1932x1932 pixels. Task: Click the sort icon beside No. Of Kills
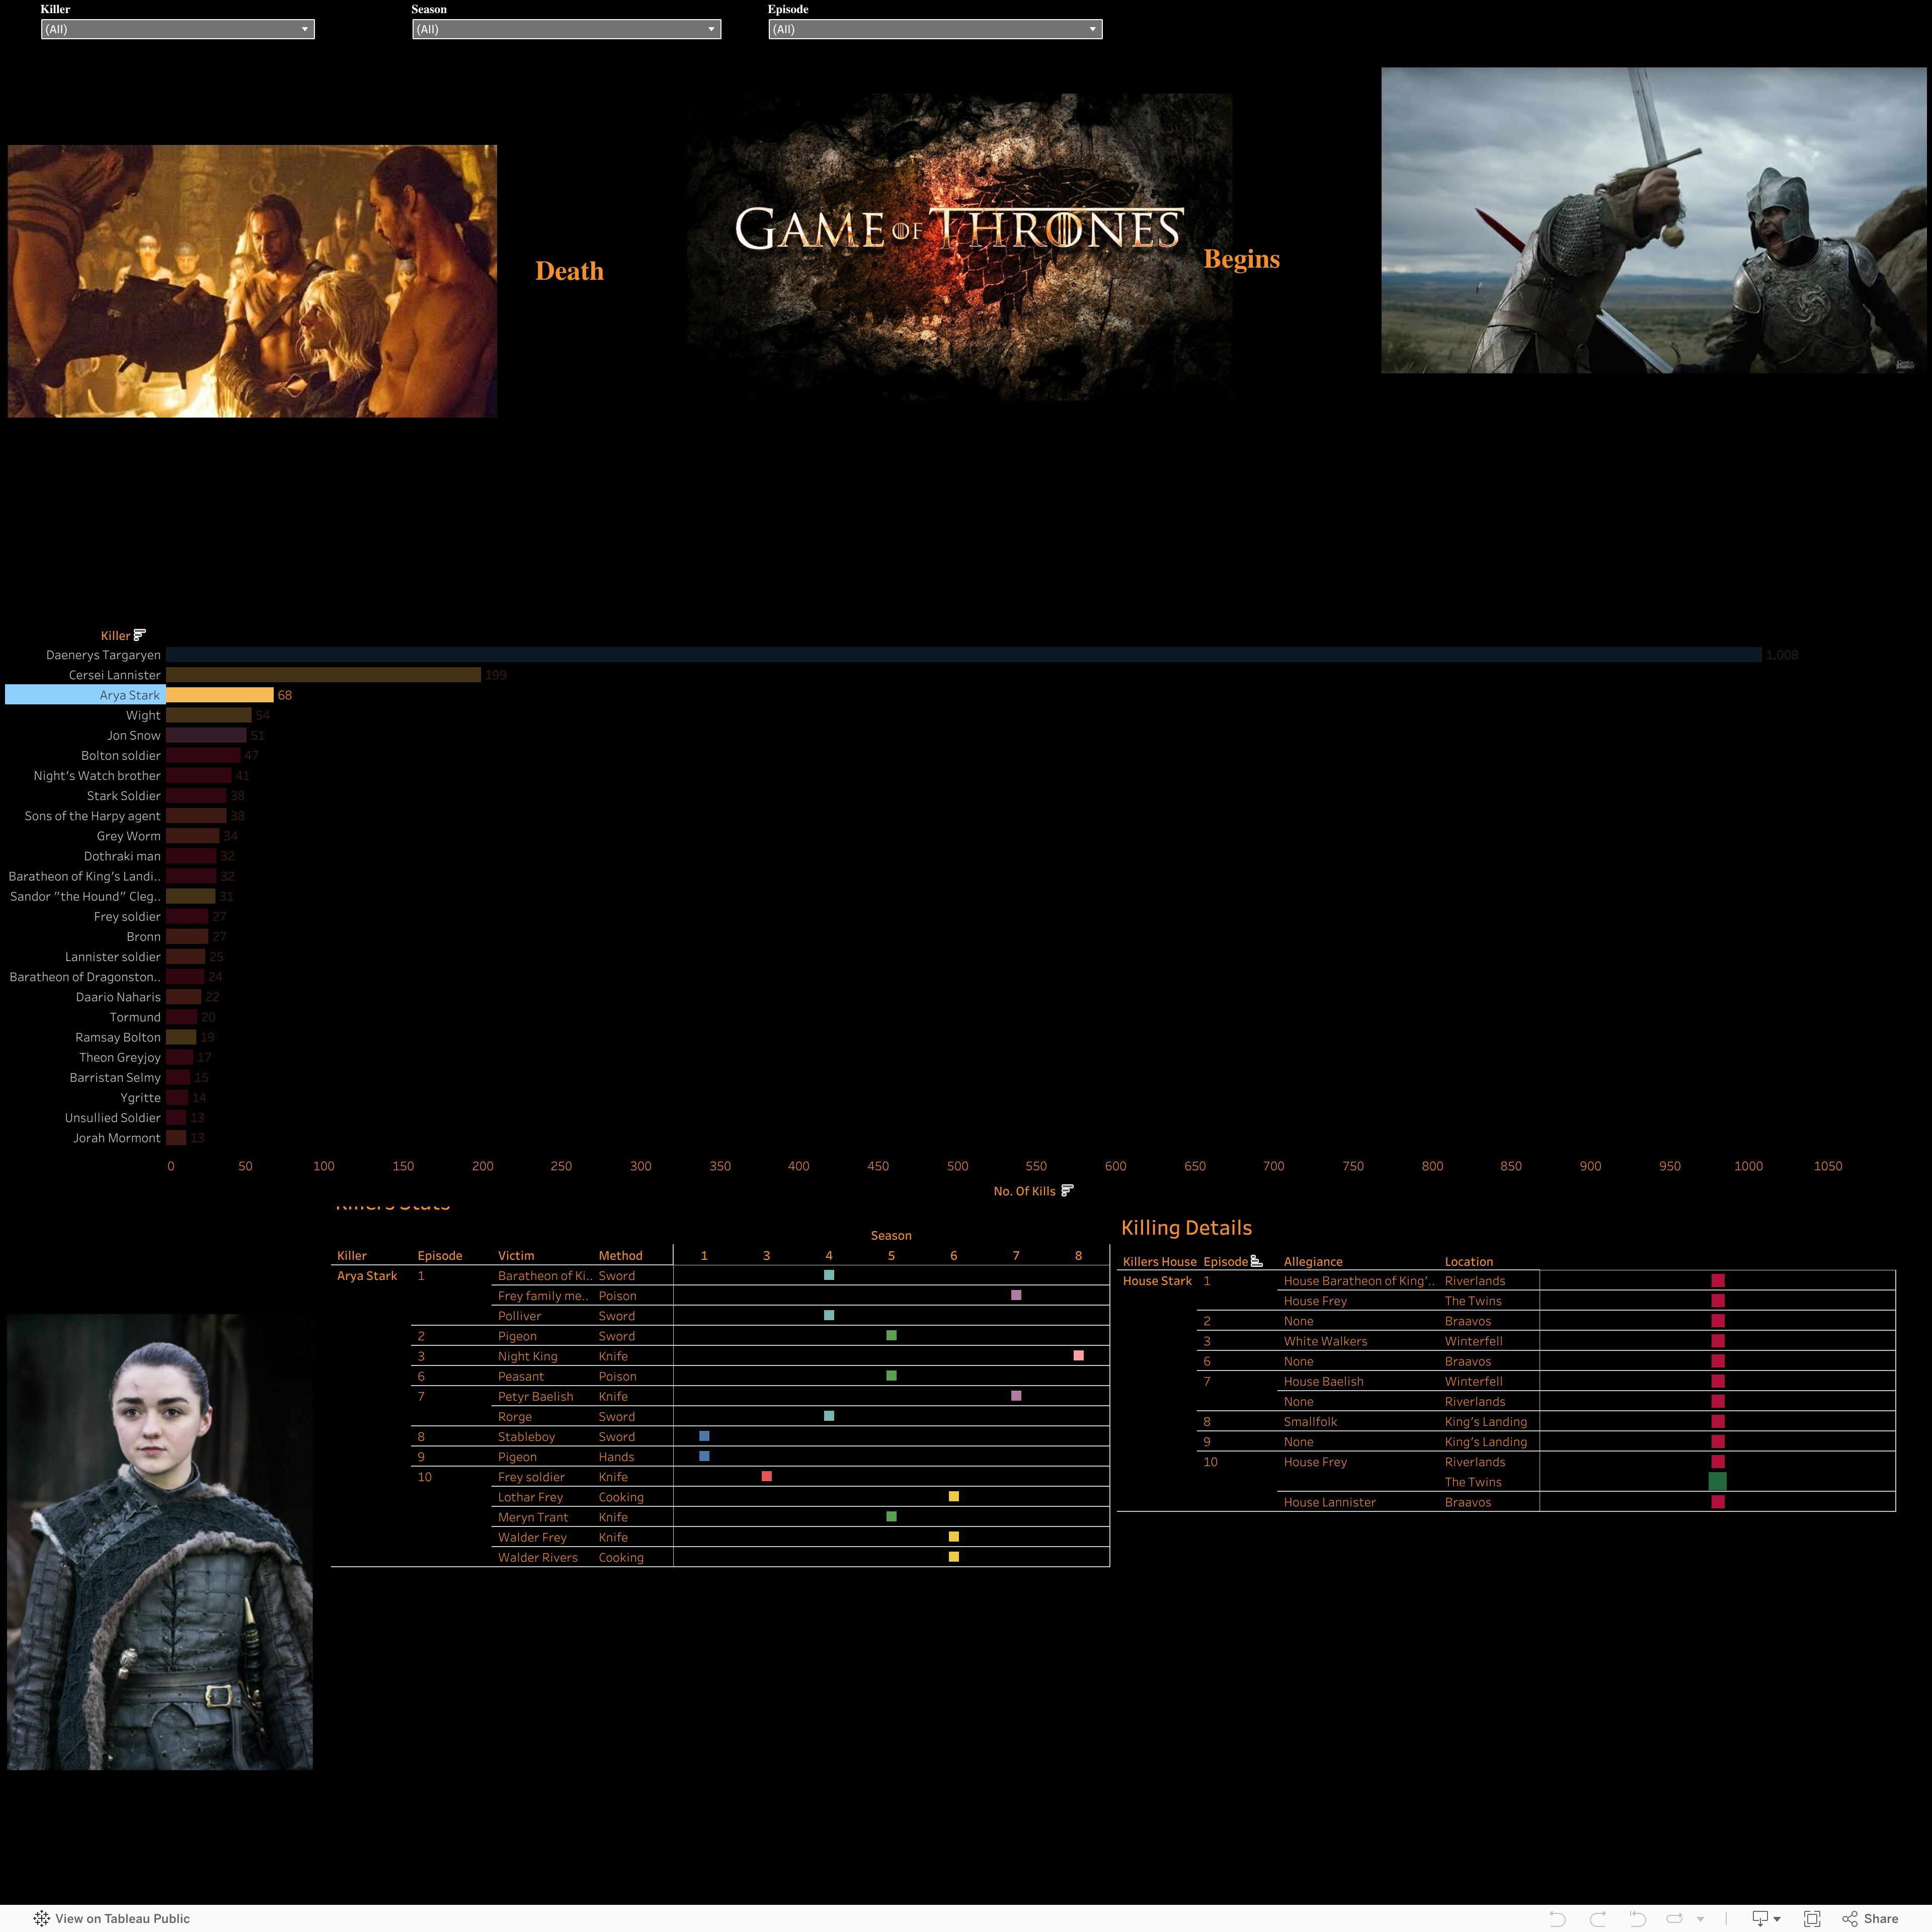(x=1067, y=1190)
